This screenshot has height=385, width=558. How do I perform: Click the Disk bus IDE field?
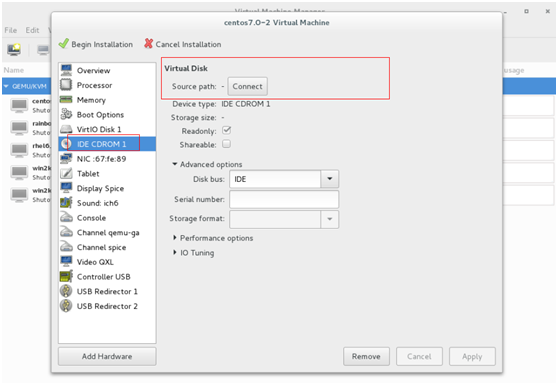pyautogui.click(x=275, y=179)
